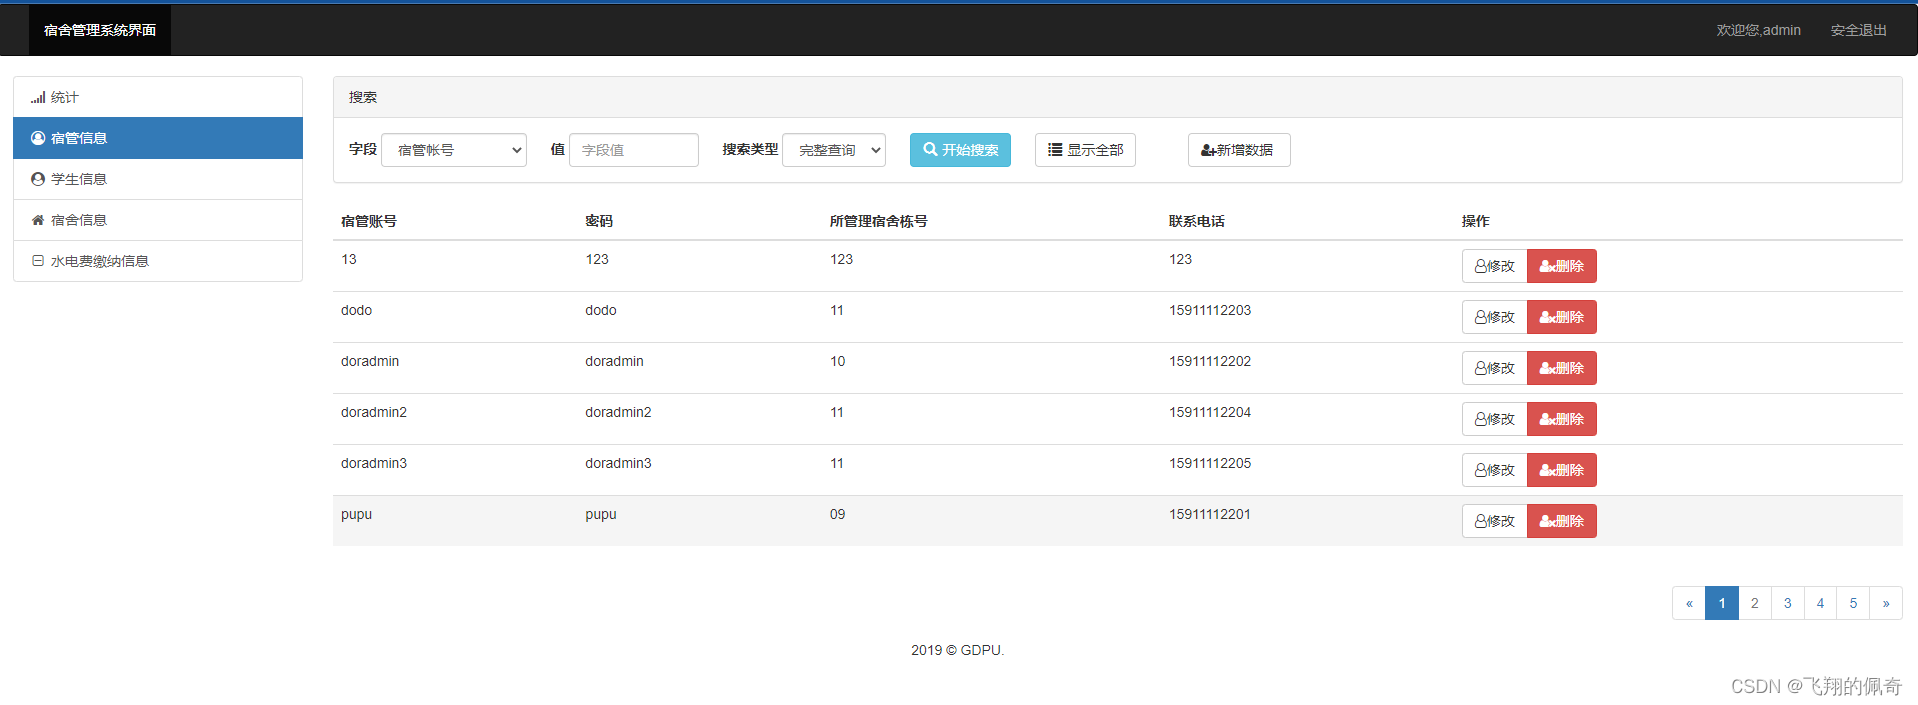Click the house icon beside 宿舍信息
Image resolution: width=1918 pixels, height=705 pixels.
click(38, 221)
